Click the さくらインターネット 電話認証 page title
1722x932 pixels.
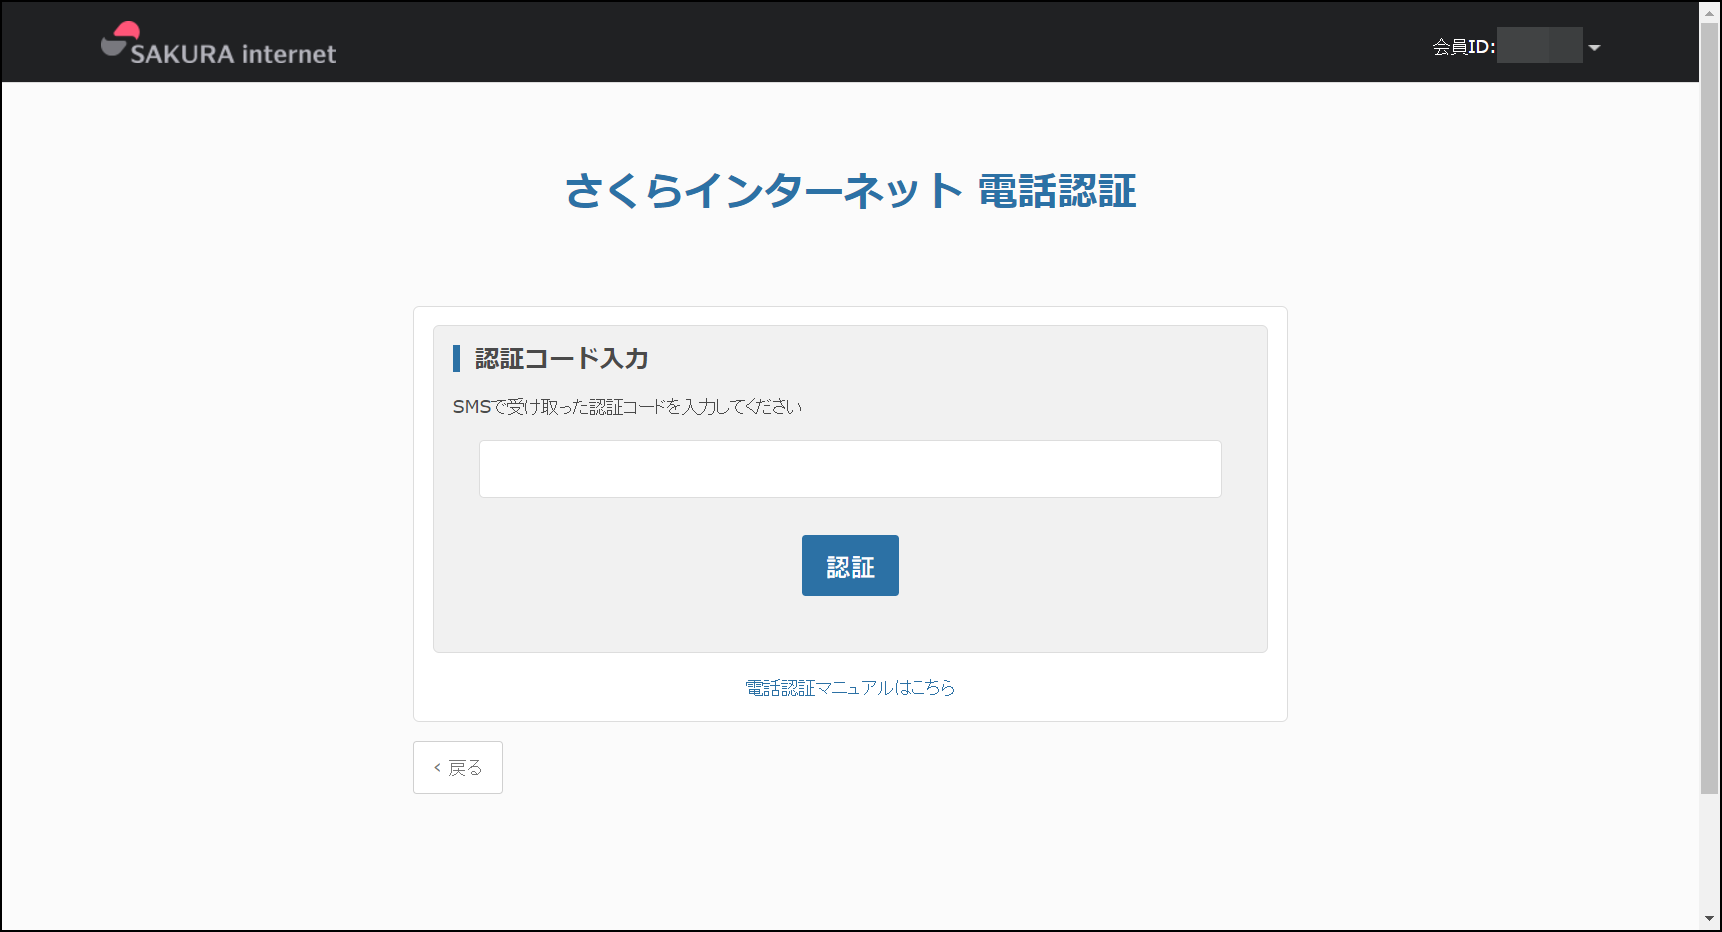pyautogui.click(x=850, y=191)
